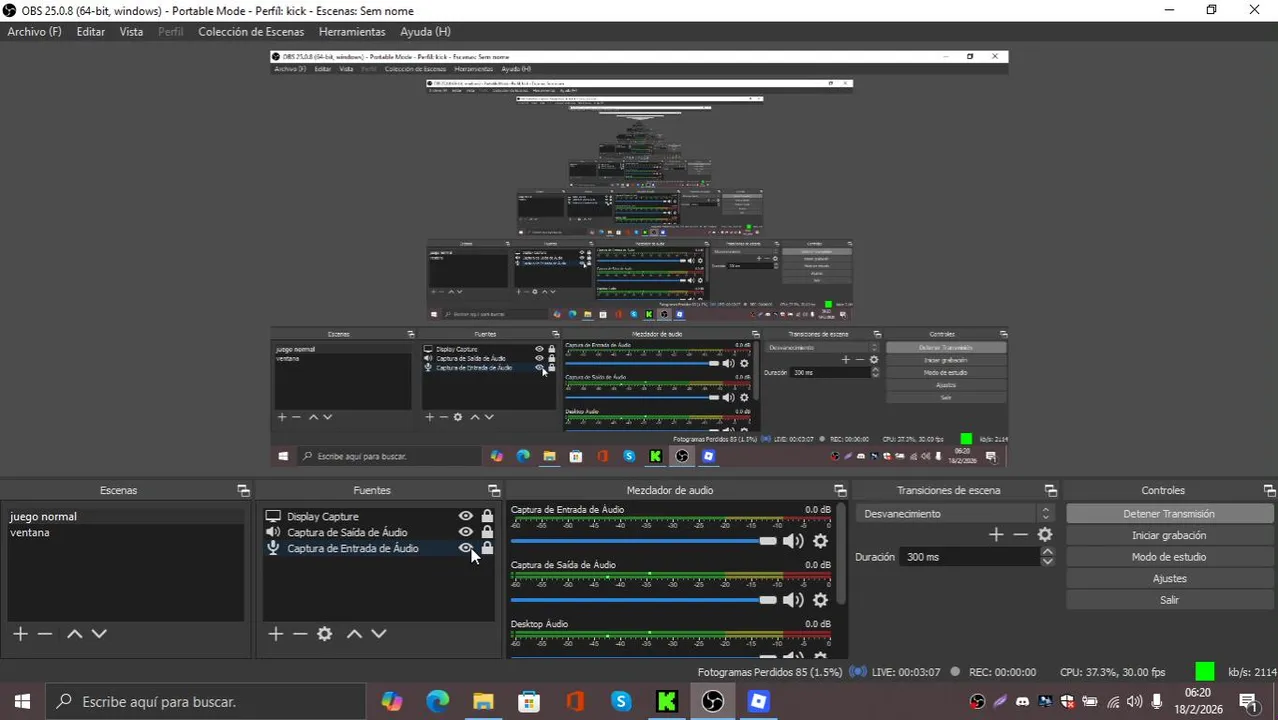Screen dimensions: 1278x720
Task: Select the ventana scene
Action: (x=125, y=533)
